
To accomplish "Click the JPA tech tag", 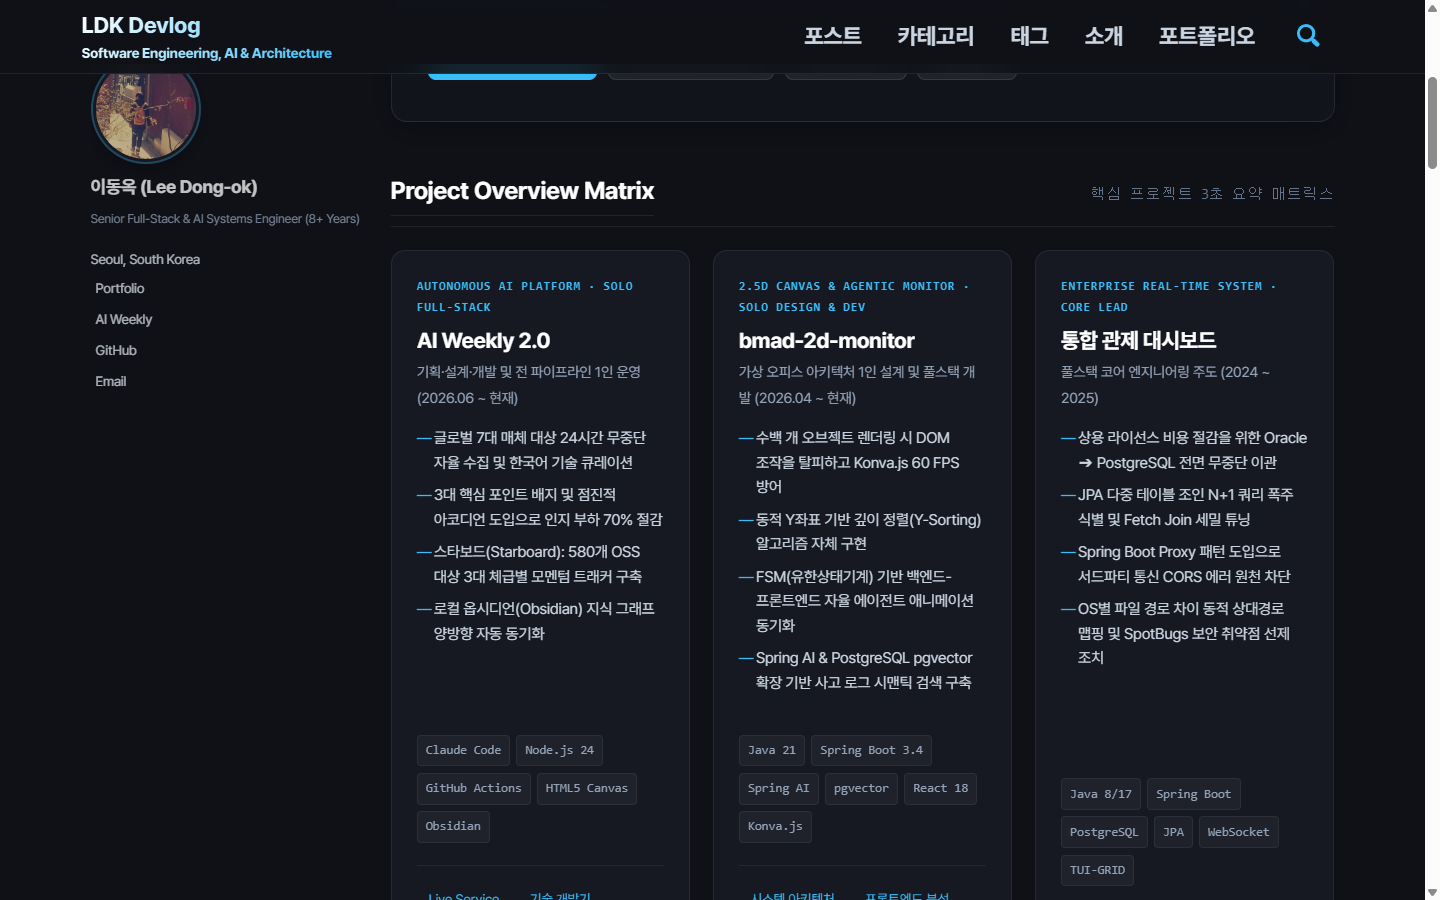I will click(1173, 832).
